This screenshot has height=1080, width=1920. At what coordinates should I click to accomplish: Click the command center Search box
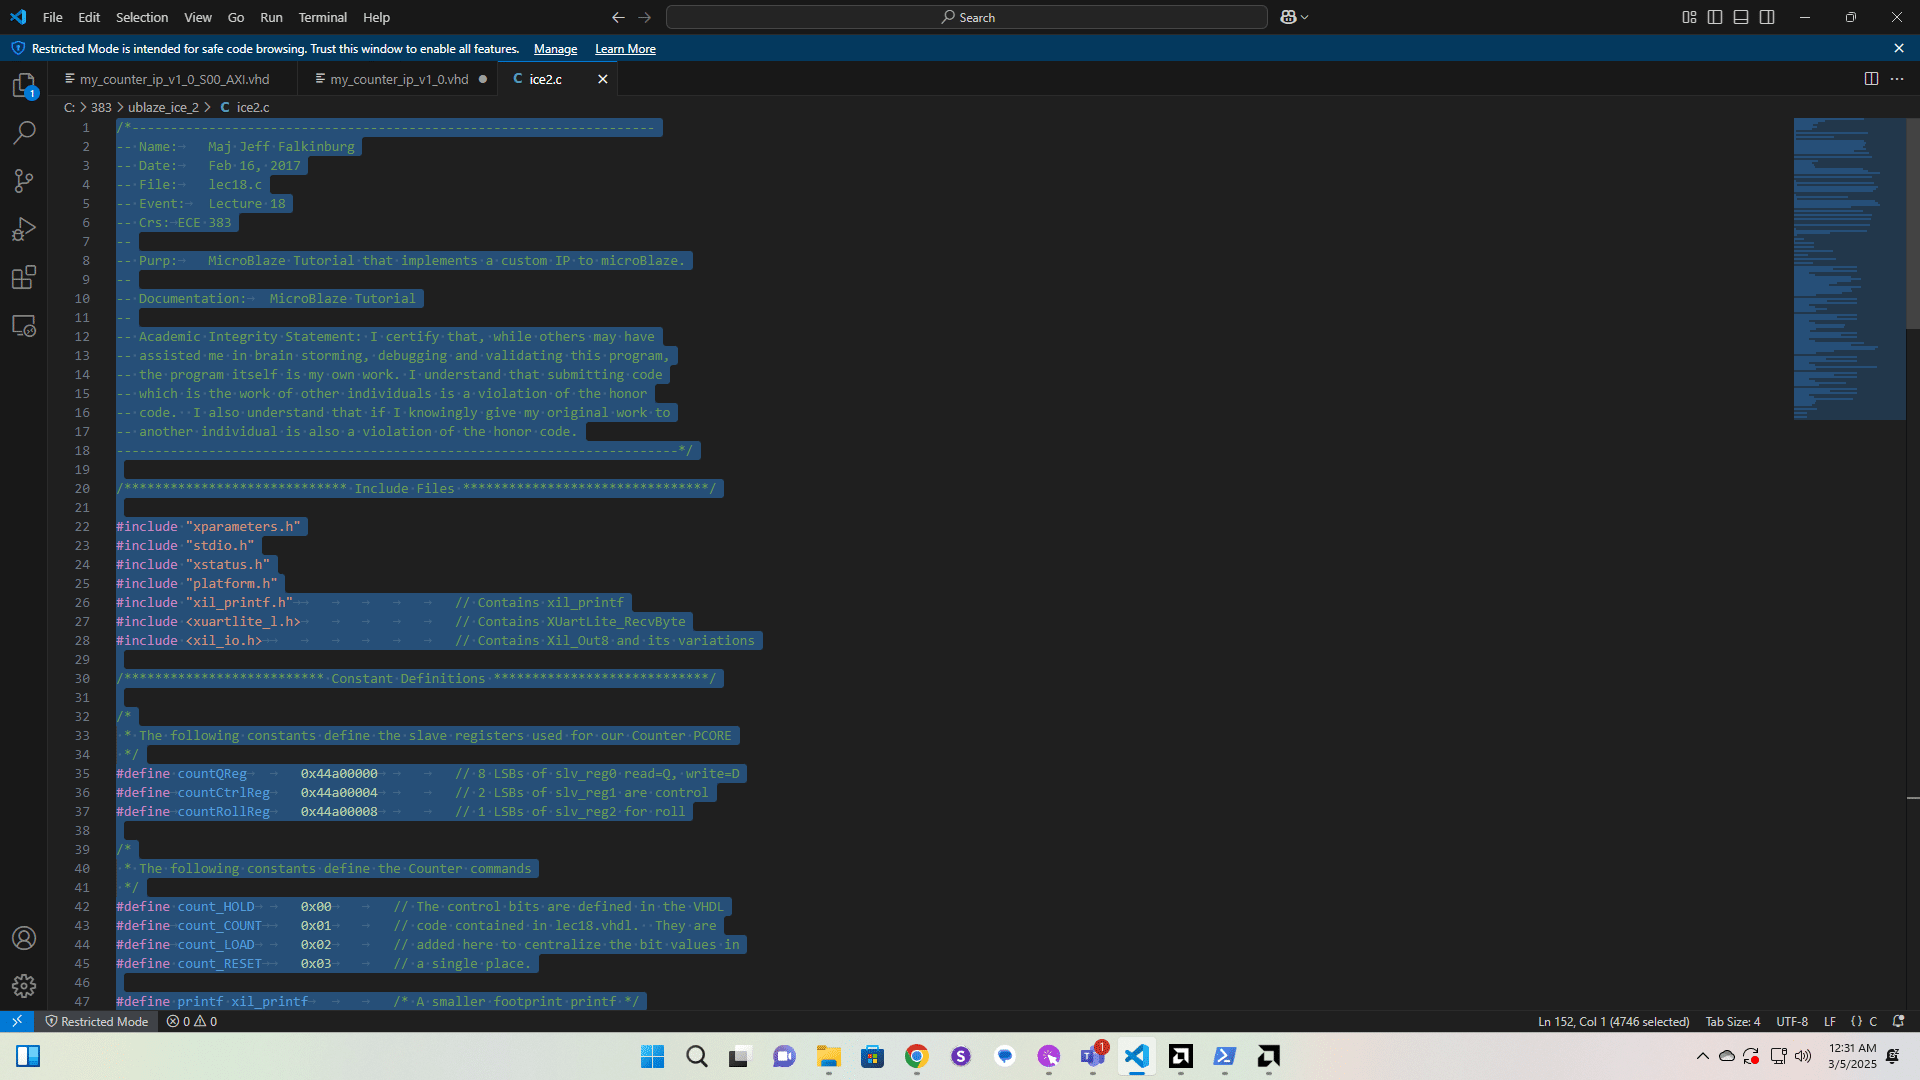[x=966, y=17]
